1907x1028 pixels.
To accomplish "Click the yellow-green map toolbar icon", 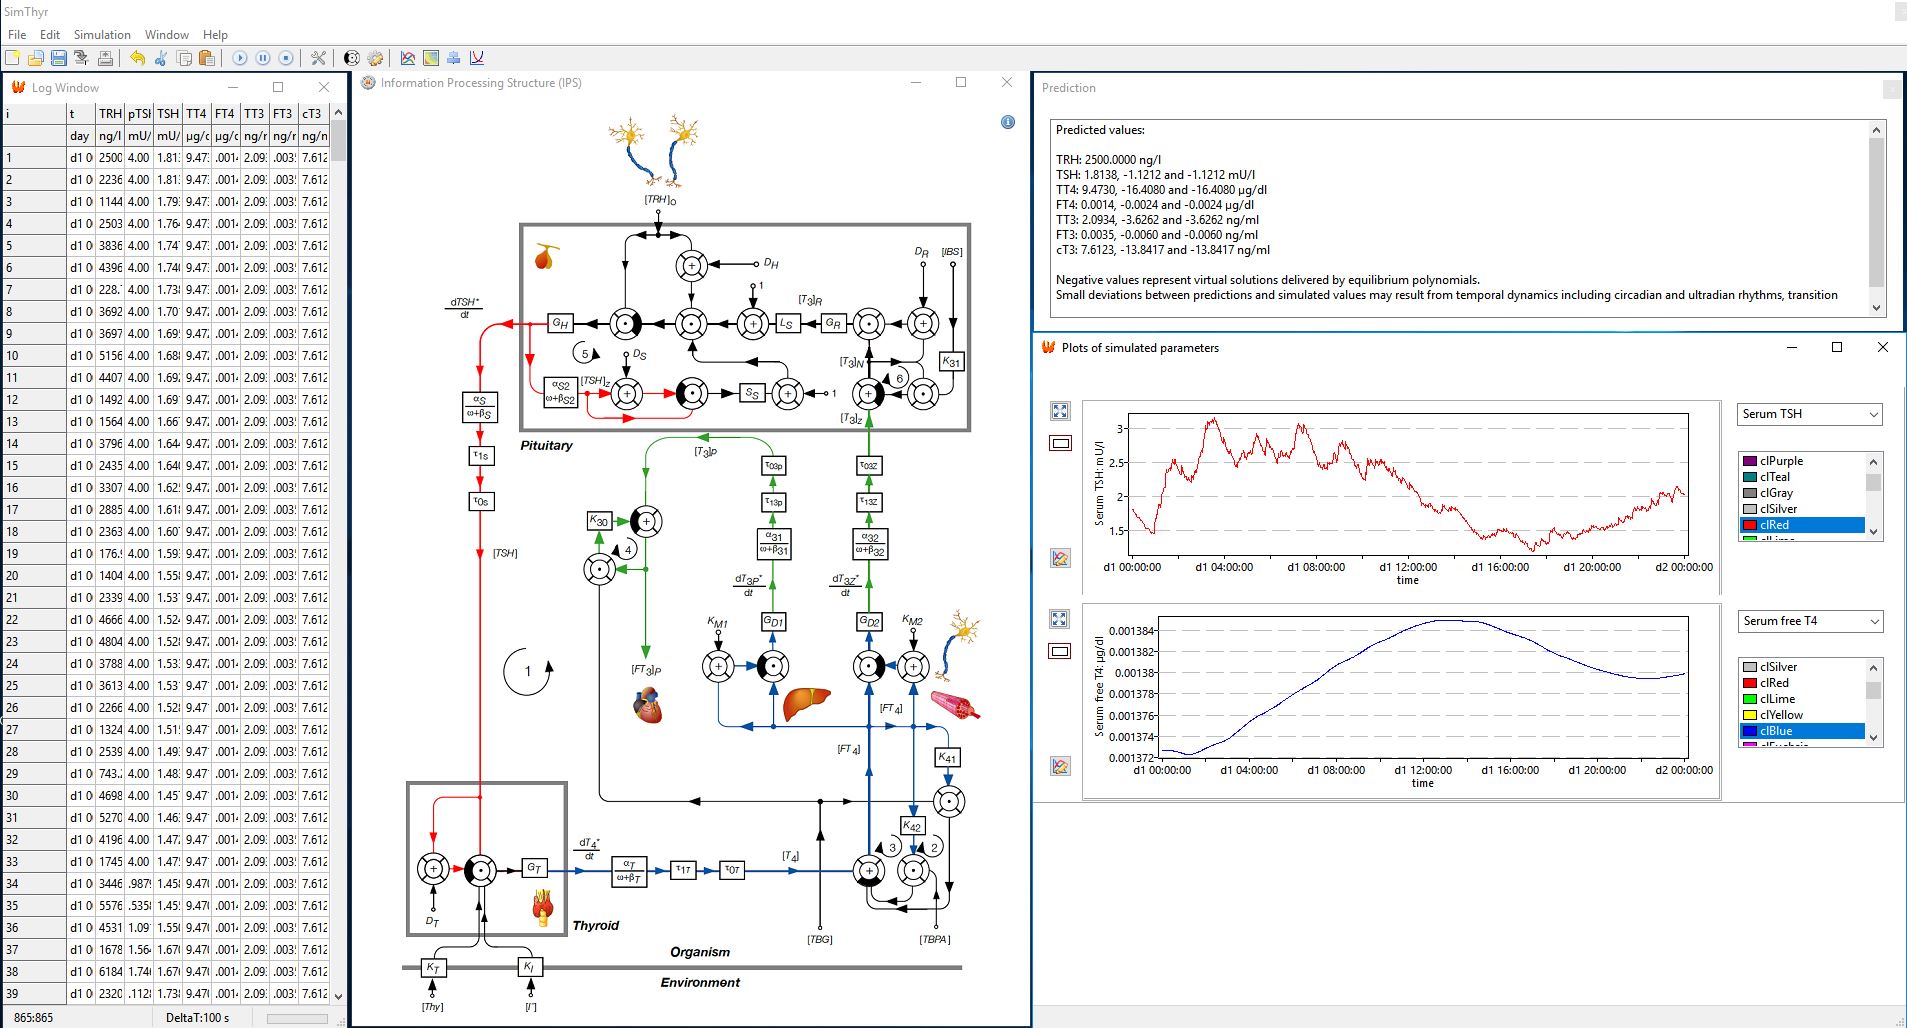I will coord(431,58).
